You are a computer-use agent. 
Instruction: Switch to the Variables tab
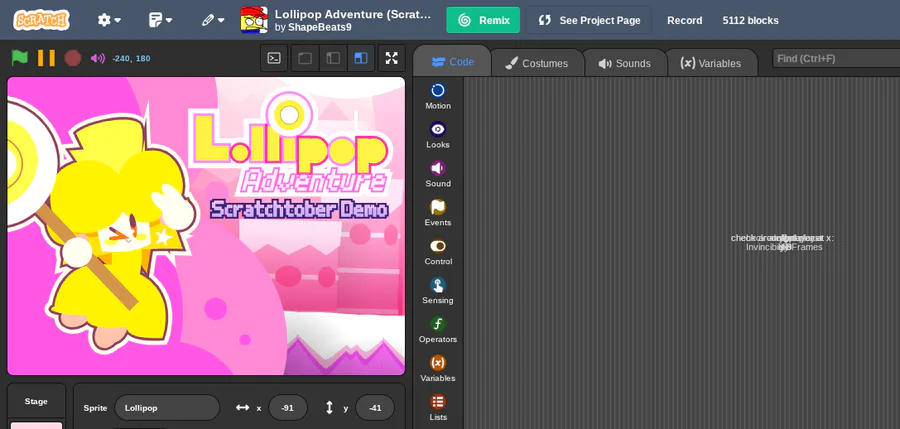[711, 63]
